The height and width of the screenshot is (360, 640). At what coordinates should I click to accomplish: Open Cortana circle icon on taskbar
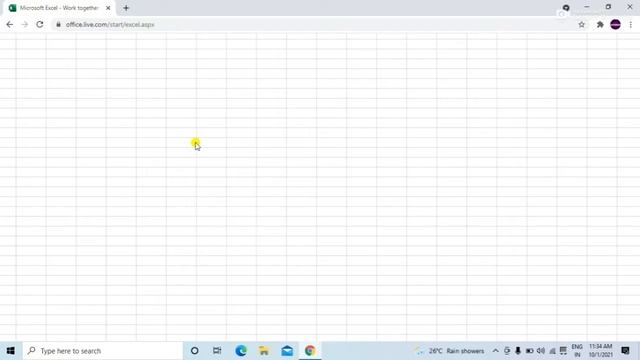(x=195, y=351)
